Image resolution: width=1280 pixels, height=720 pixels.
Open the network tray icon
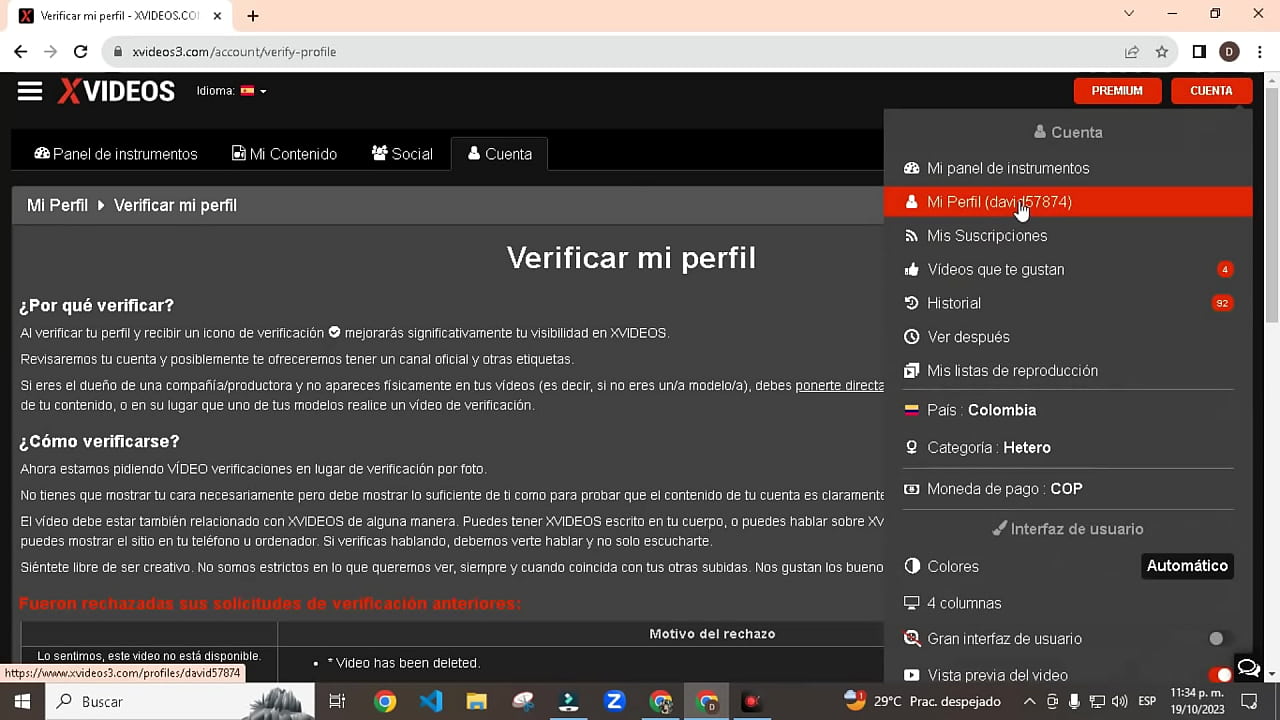1096,702
